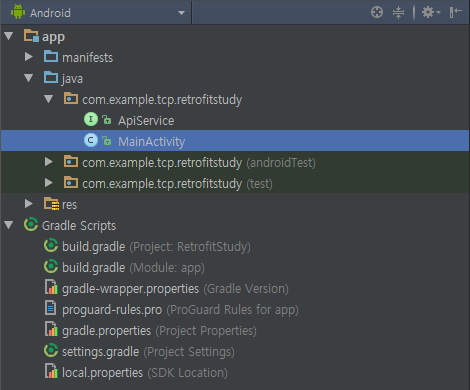Click the green interface icon beside ApiService
The width and height of the screenshot is (470, 390).
(x=91, y=119)
